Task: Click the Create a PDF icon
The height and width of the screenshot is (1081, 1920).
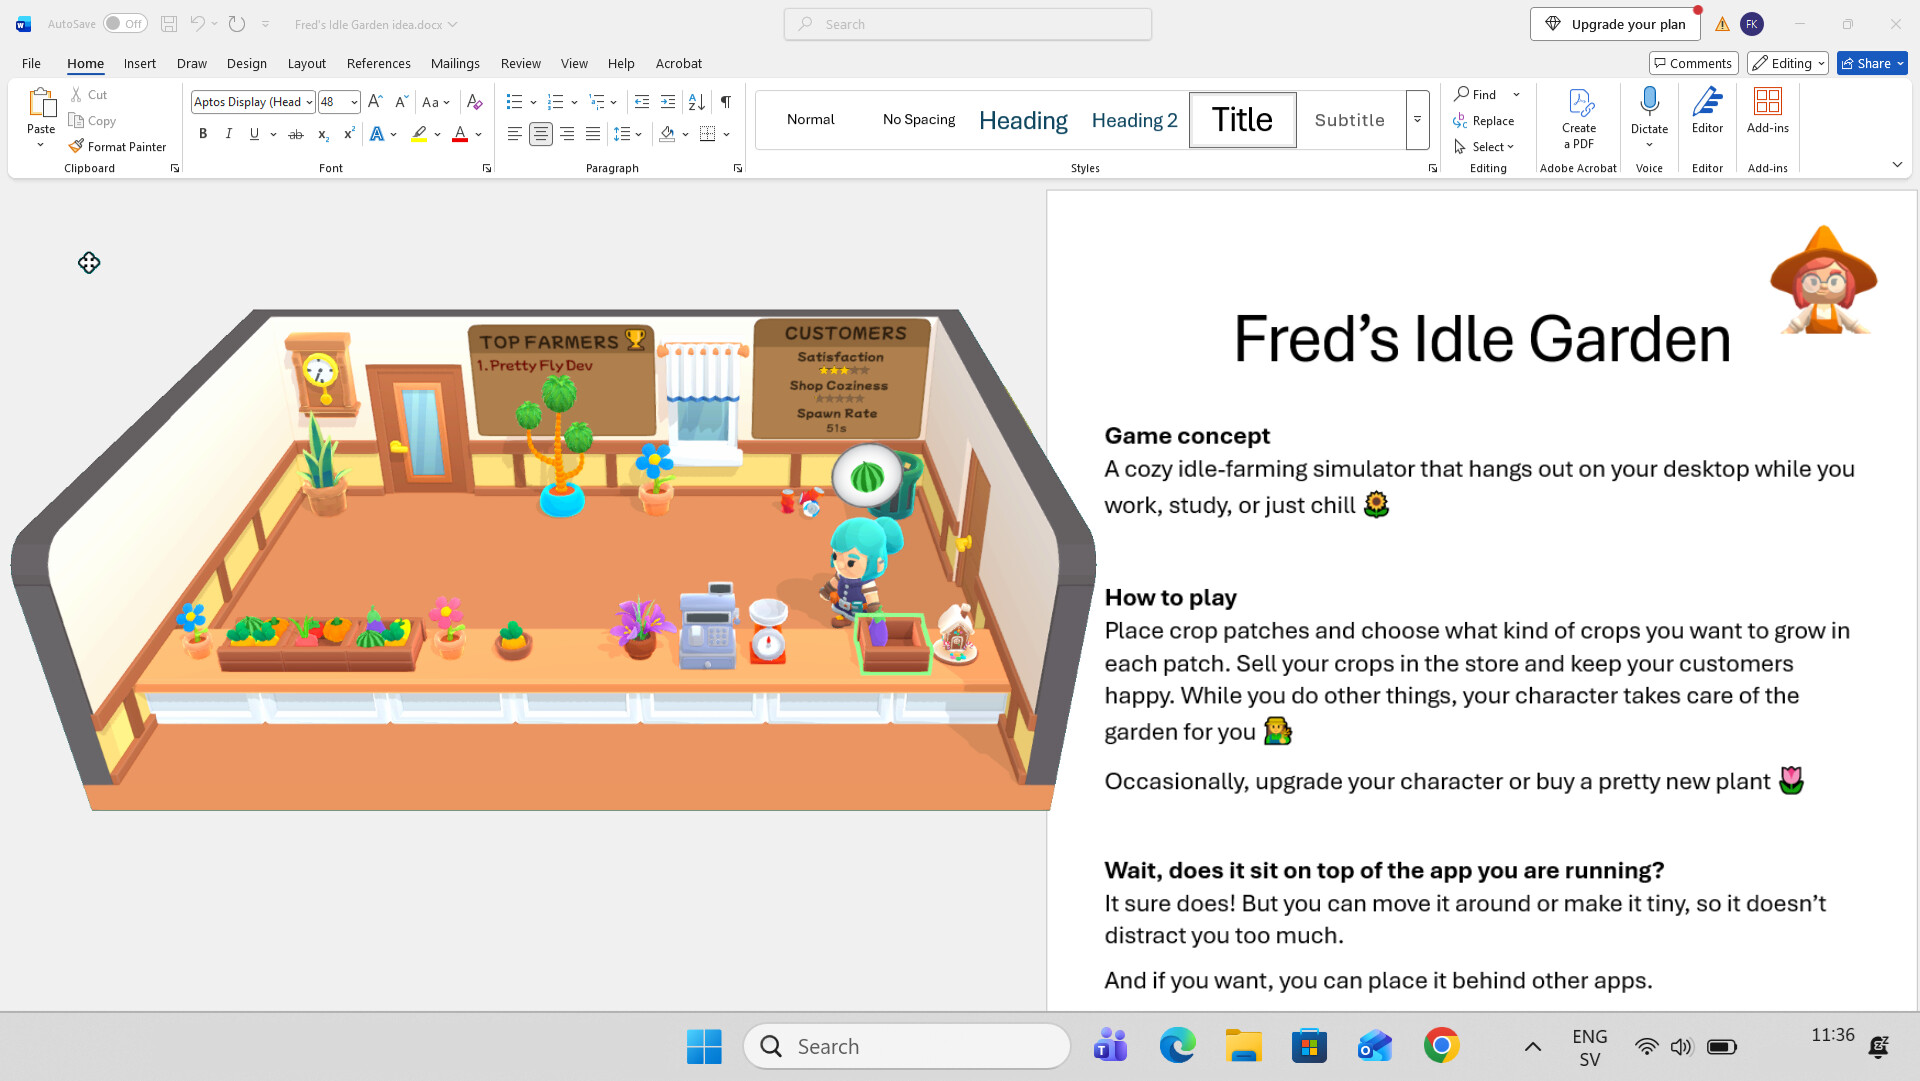Action: pos(1579,118)
